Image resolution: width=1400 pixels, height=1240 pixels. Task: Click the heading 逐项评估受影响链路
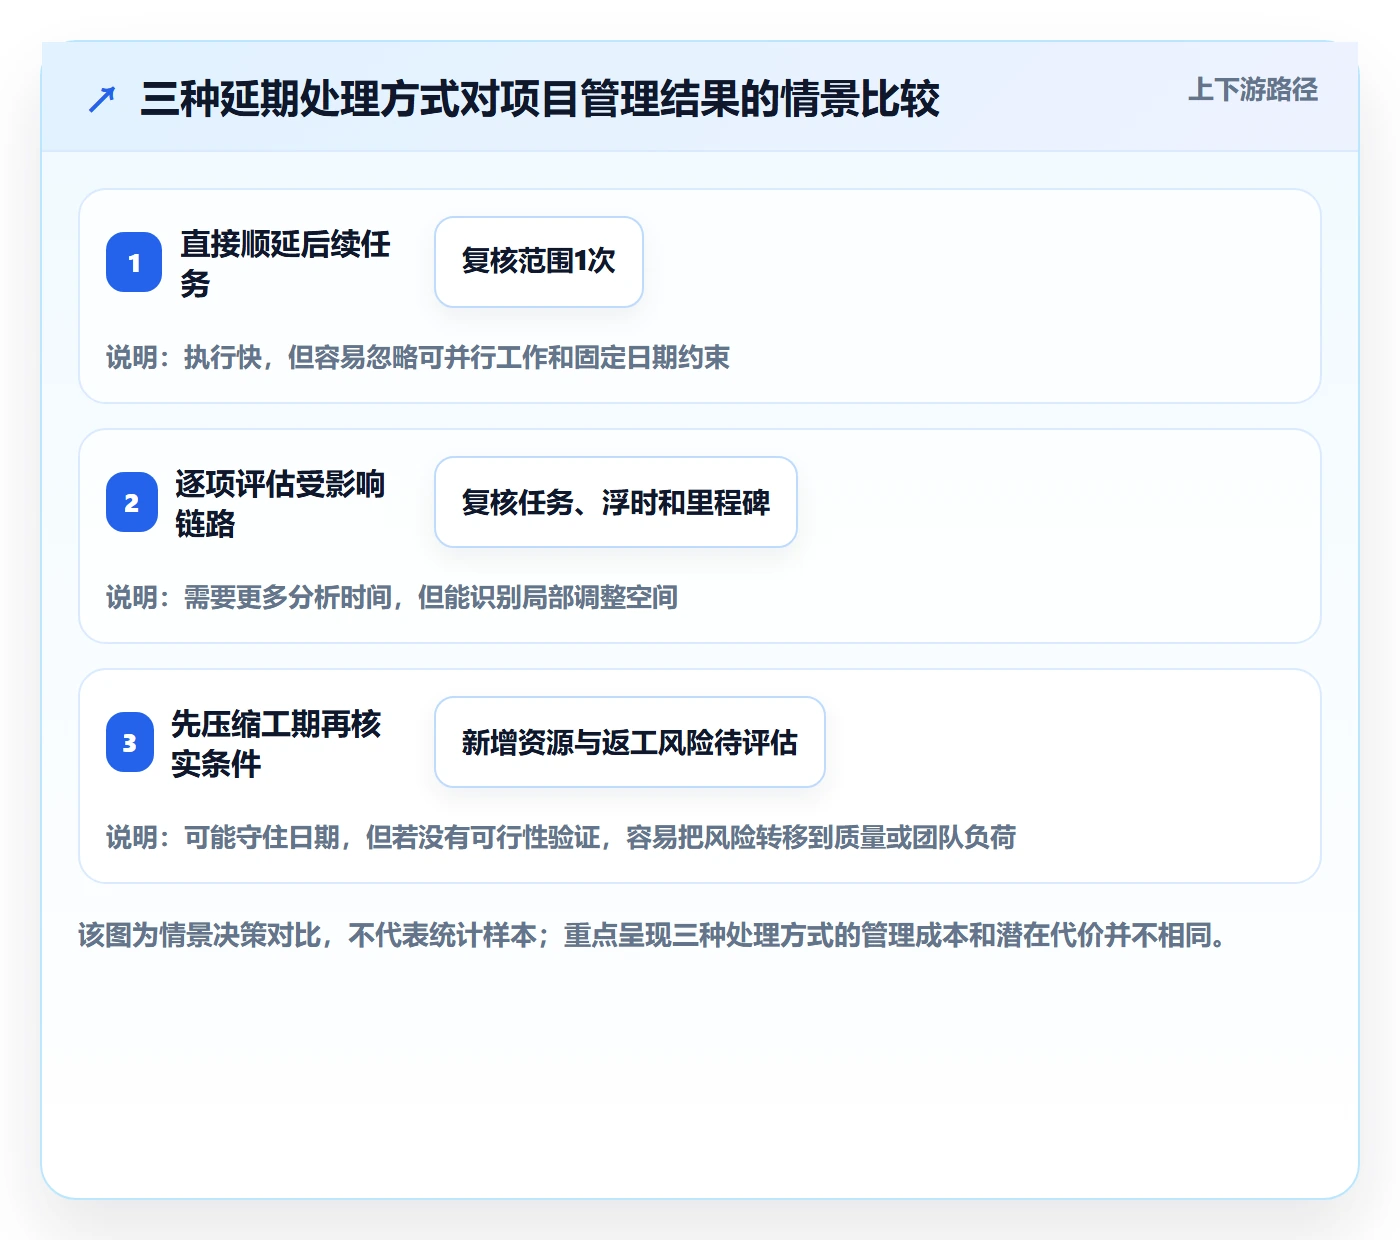[x=280, y=503]
